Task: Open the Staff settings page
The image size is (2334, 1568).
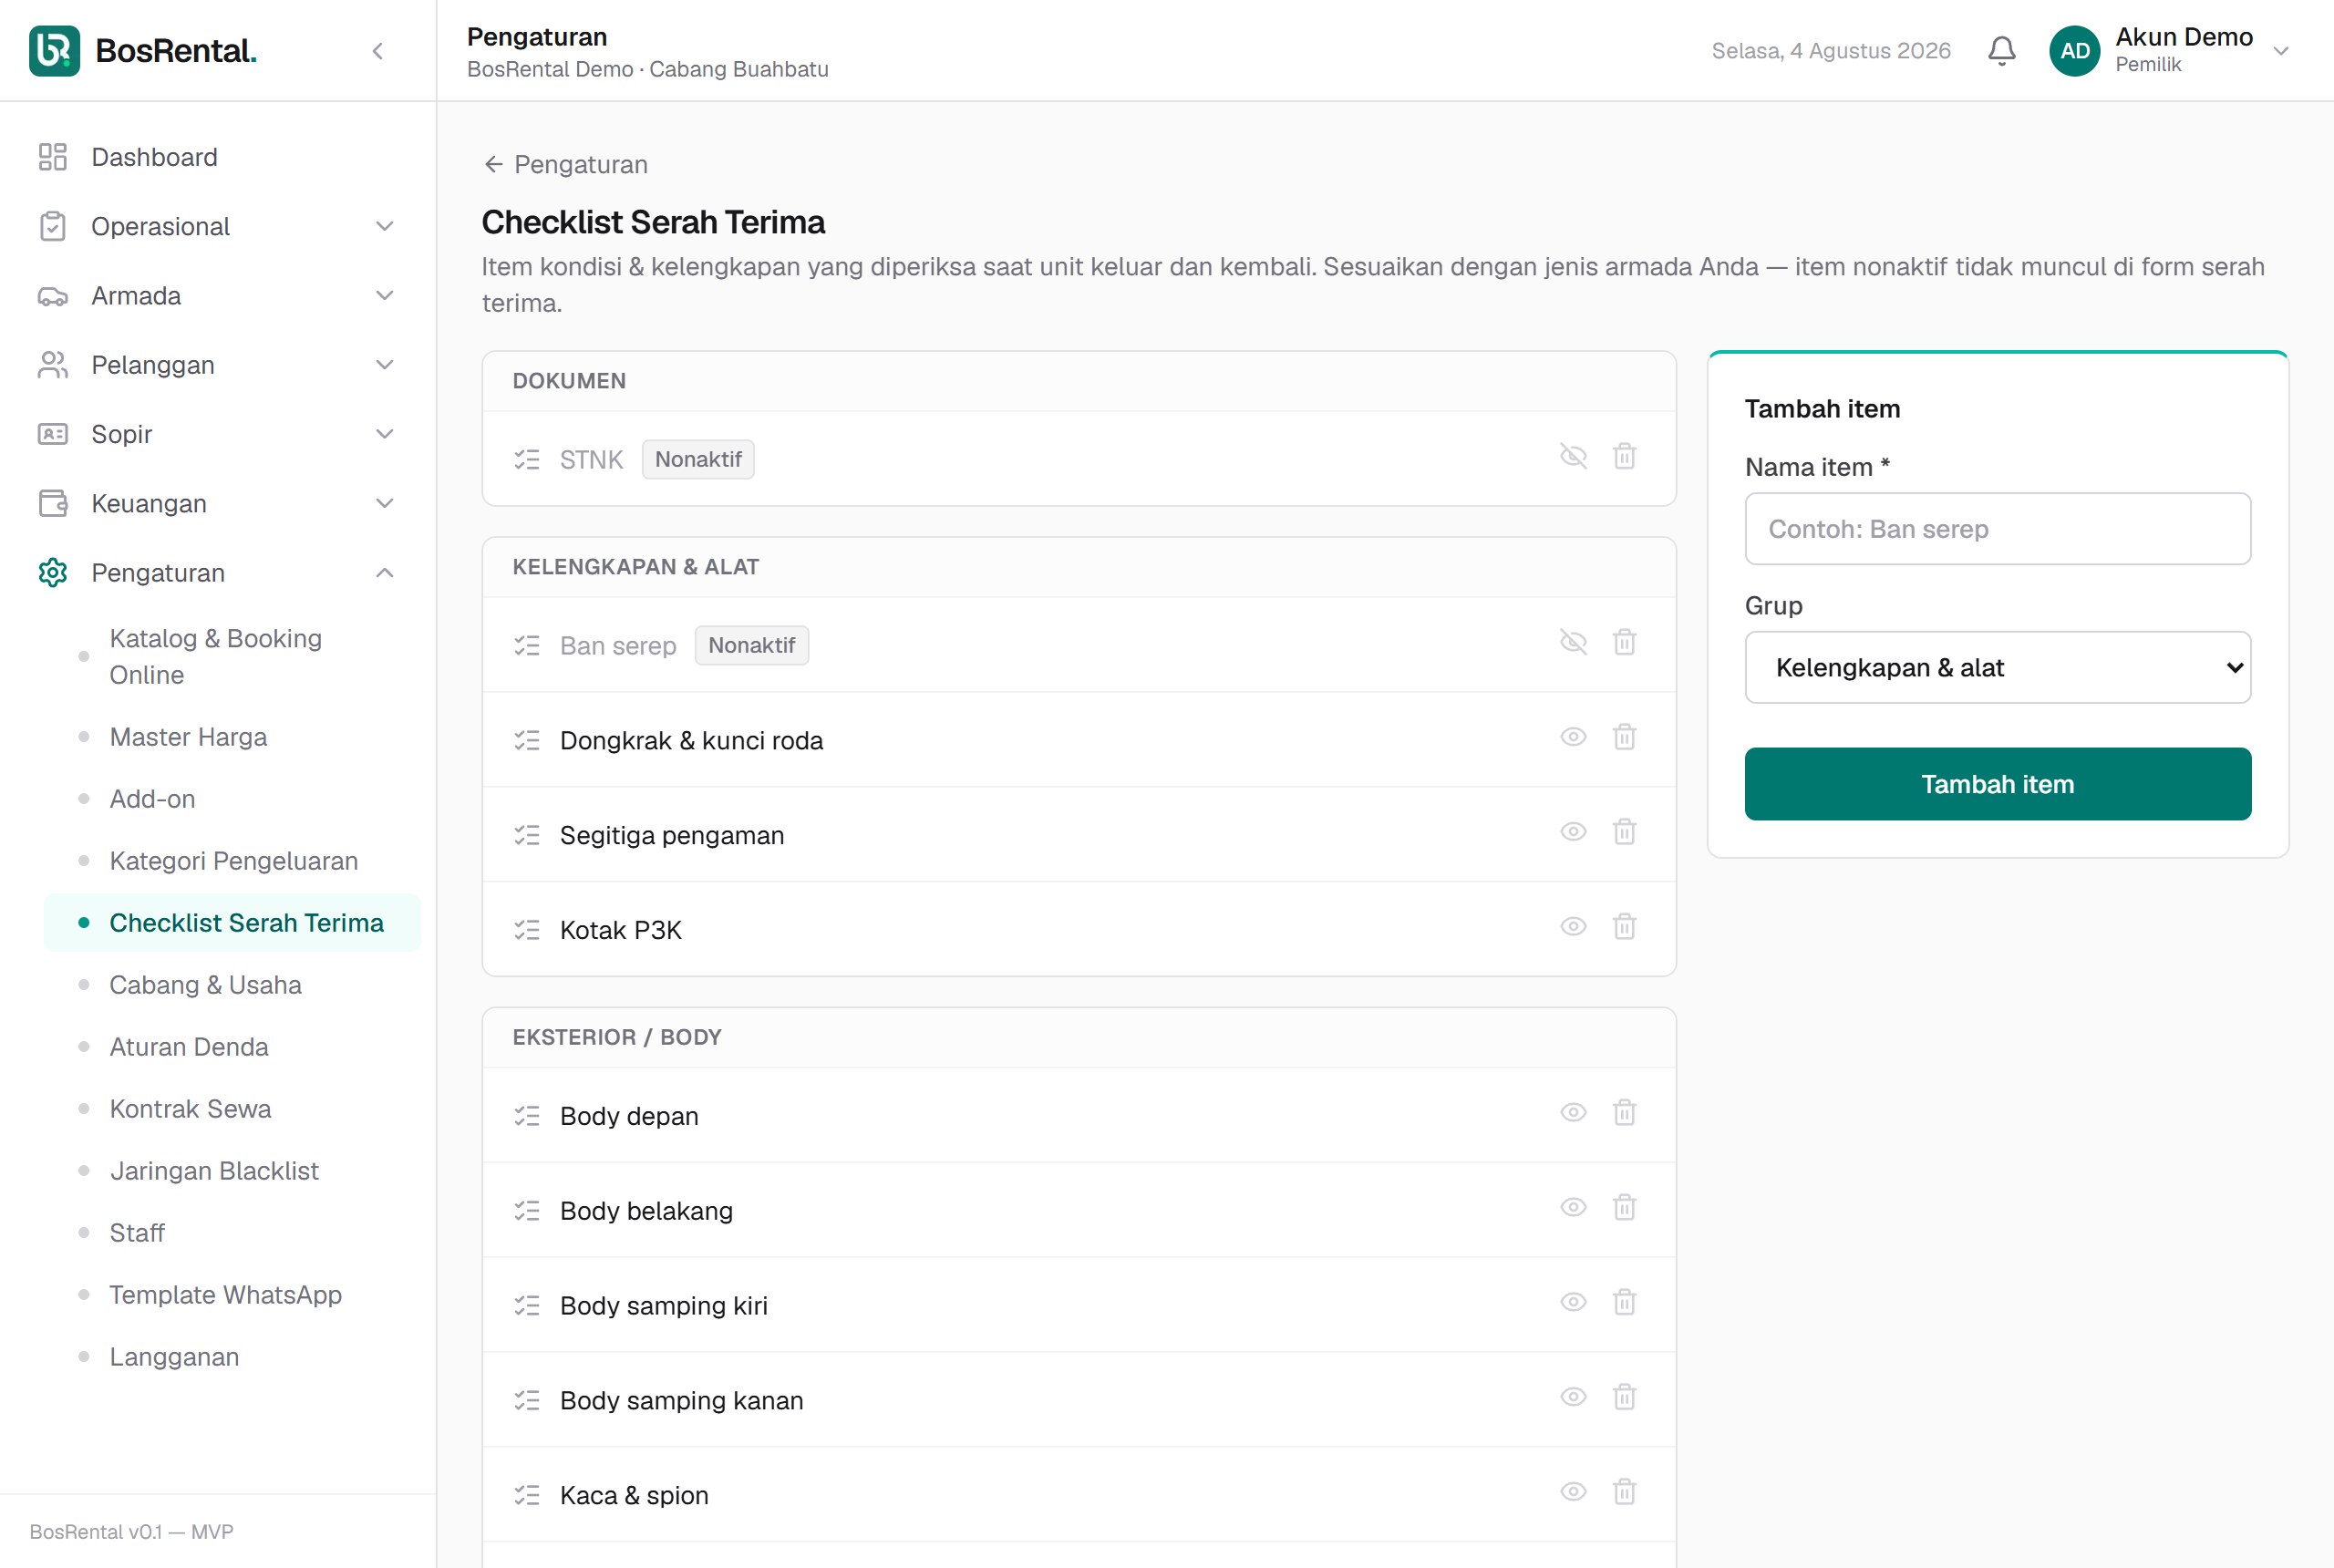Action: 232,1233
